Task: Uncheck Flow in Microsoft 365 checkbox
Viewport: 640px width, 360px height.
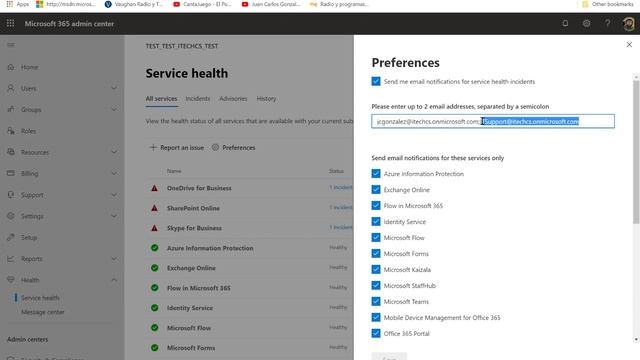Action: click(x=376, y=205)
